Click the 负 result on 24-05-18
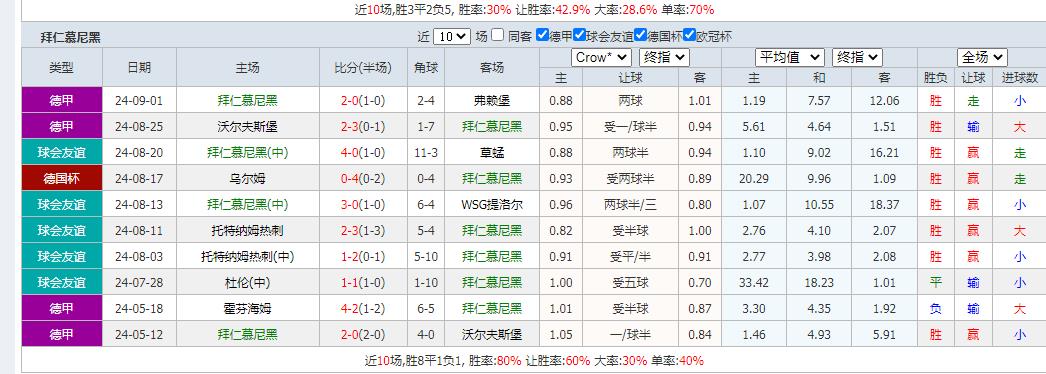Viewport: 1046px width, 374px height. [936, 309]
